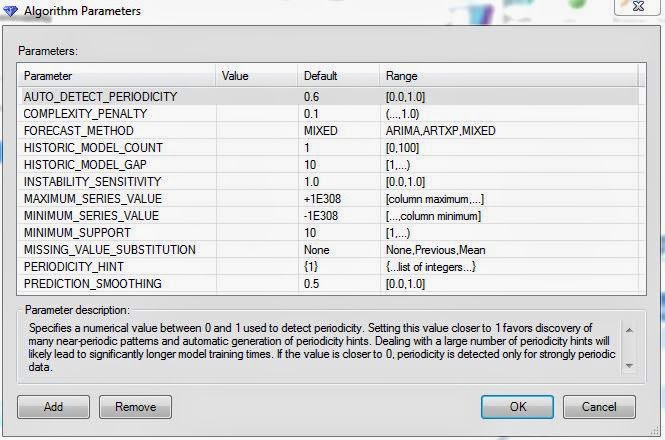The image size is (665, 440).
Task: Click the Value cell for FORECAST_METHOD
Action: [257, 131]
